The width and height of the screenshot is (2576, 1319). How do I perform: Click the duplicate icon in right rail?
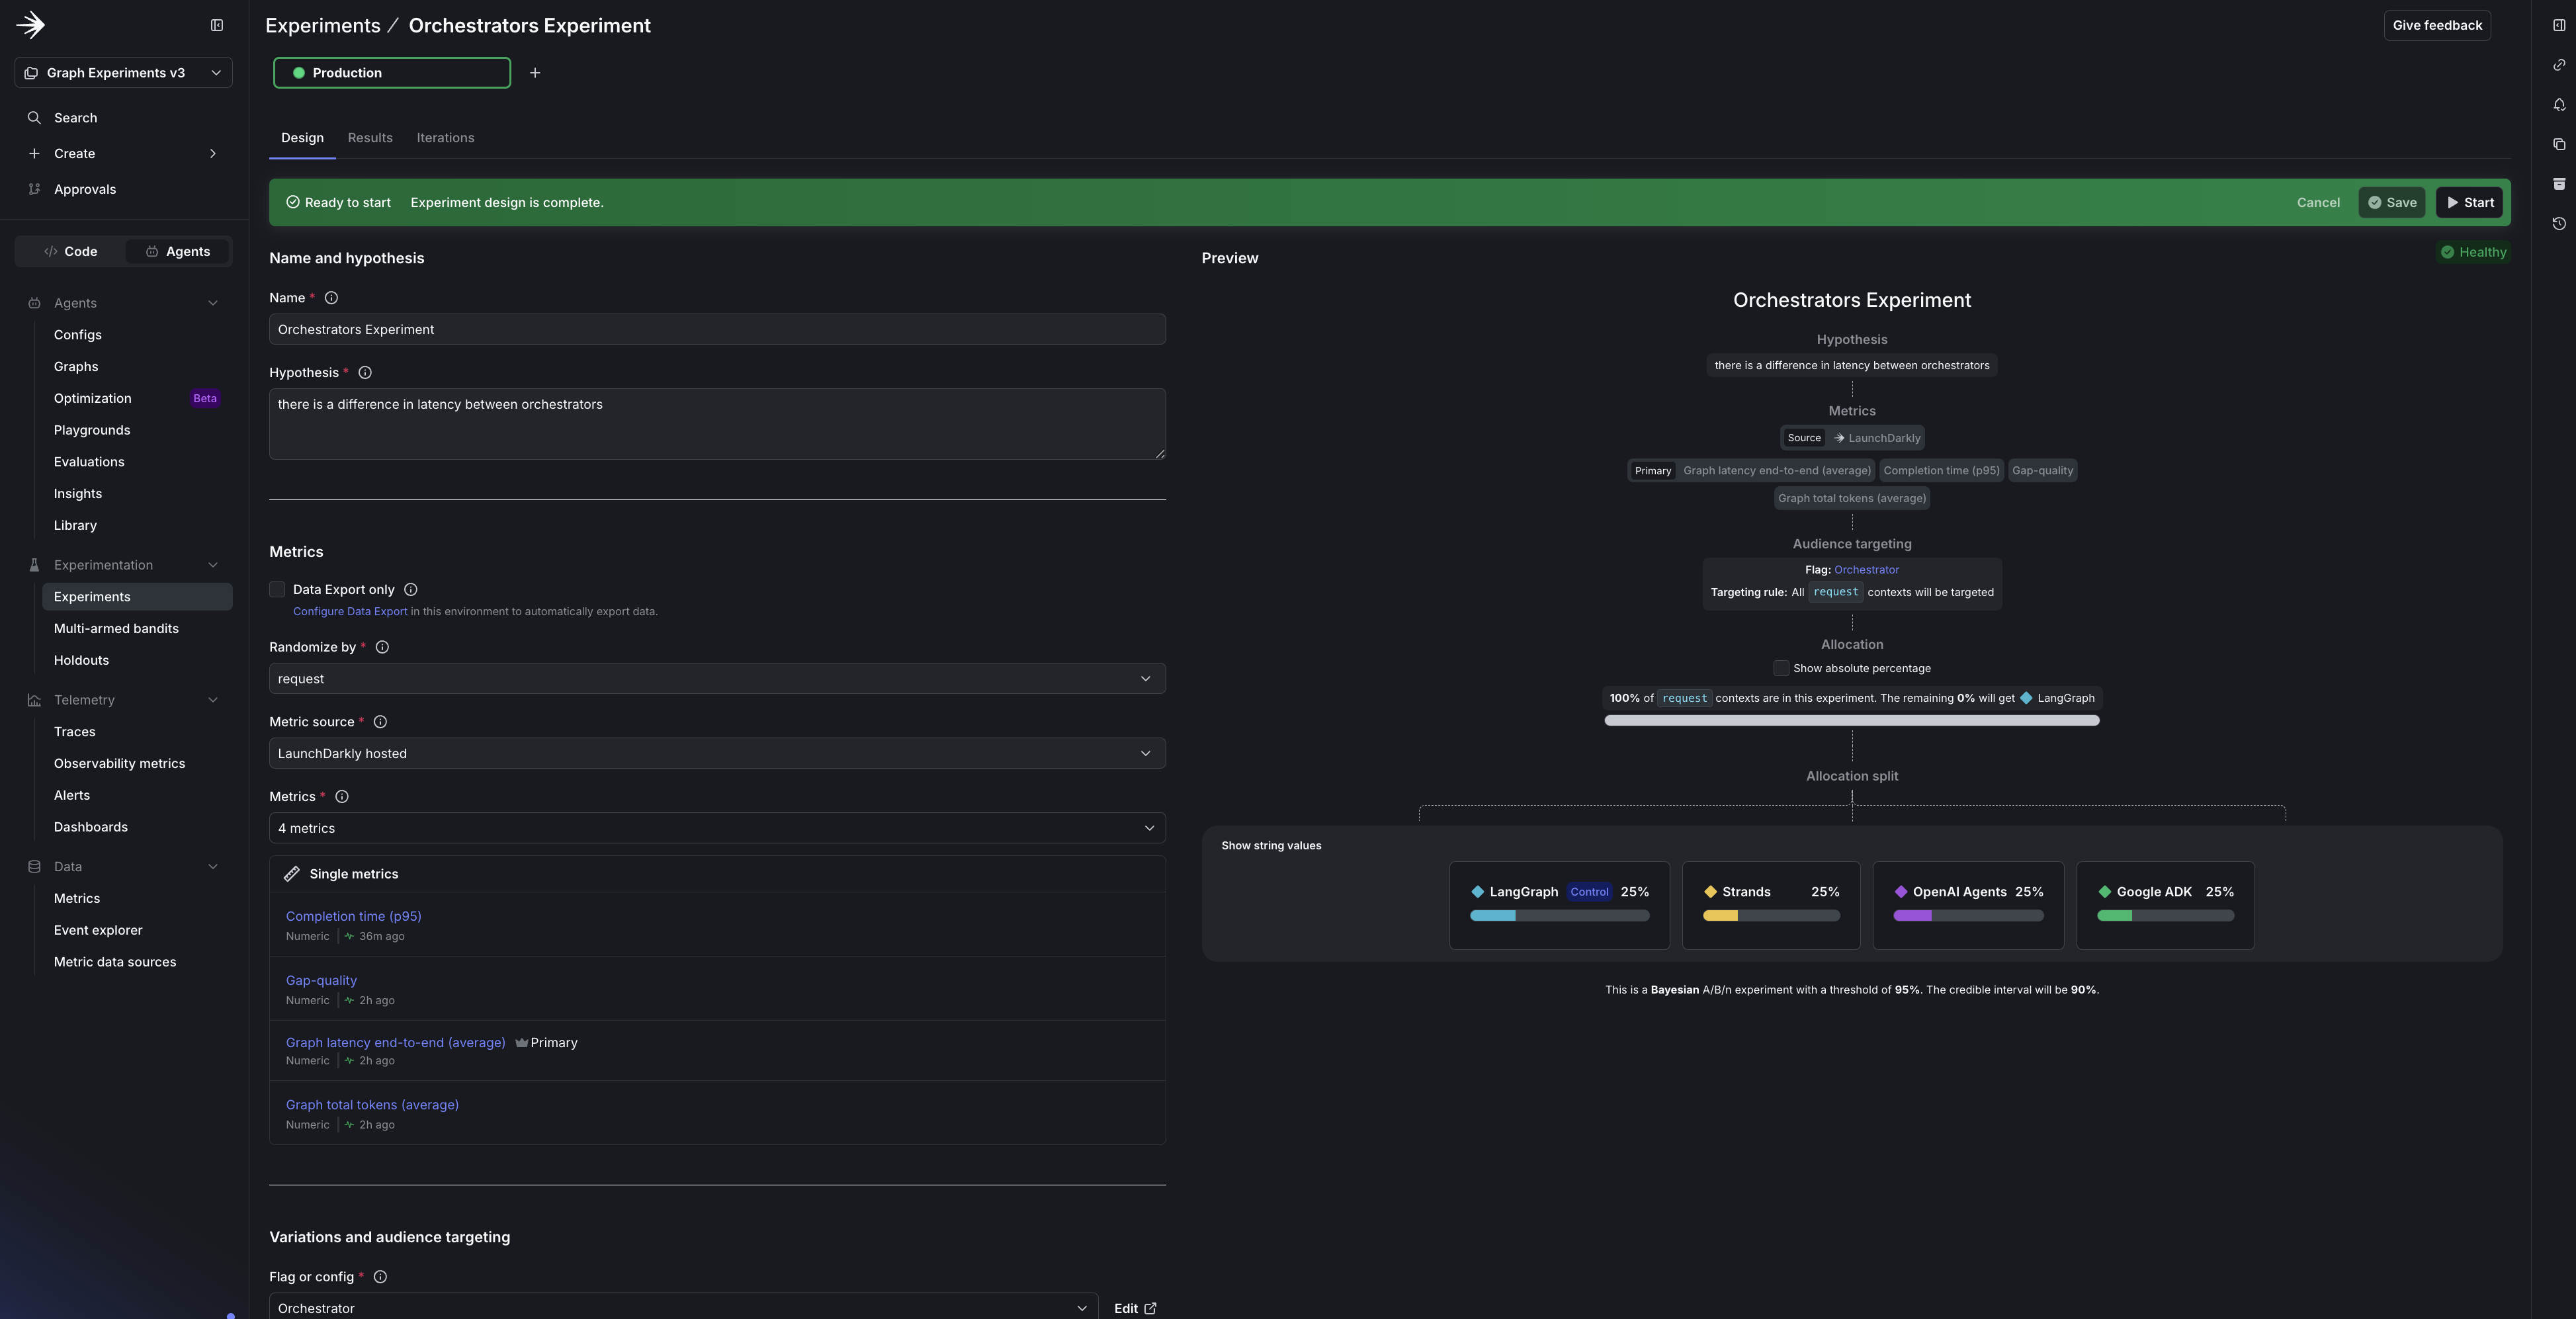coord(2559,144)
